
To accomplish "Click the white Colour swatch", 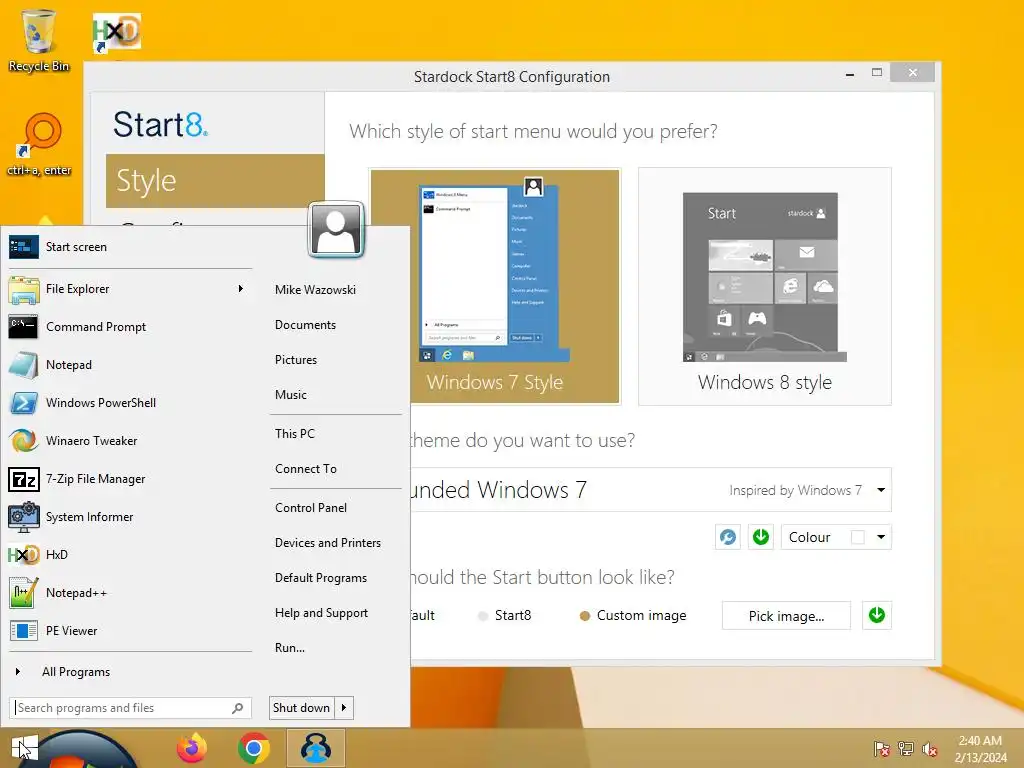I will point(857,537).
